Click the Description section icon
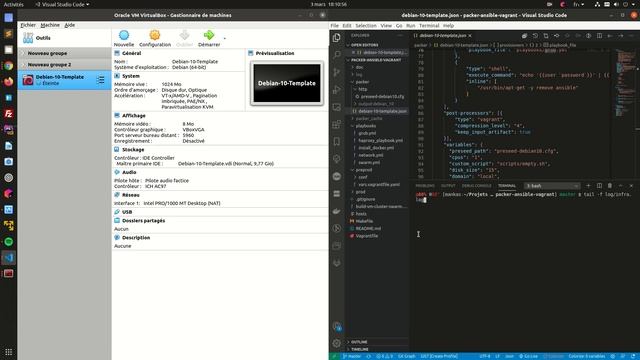The image size is (640, 360). tap(117, 238)
